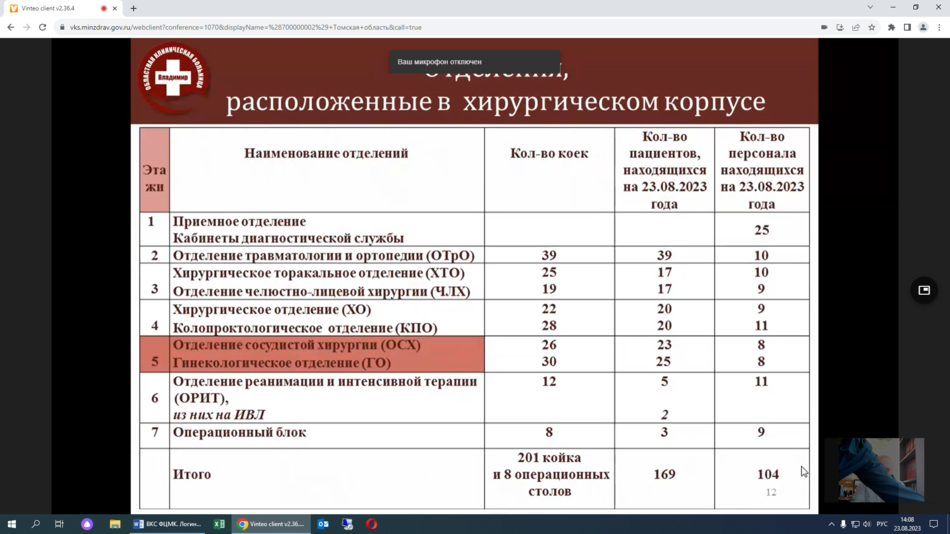Open Outlook from the taskbar

[323, 524]
